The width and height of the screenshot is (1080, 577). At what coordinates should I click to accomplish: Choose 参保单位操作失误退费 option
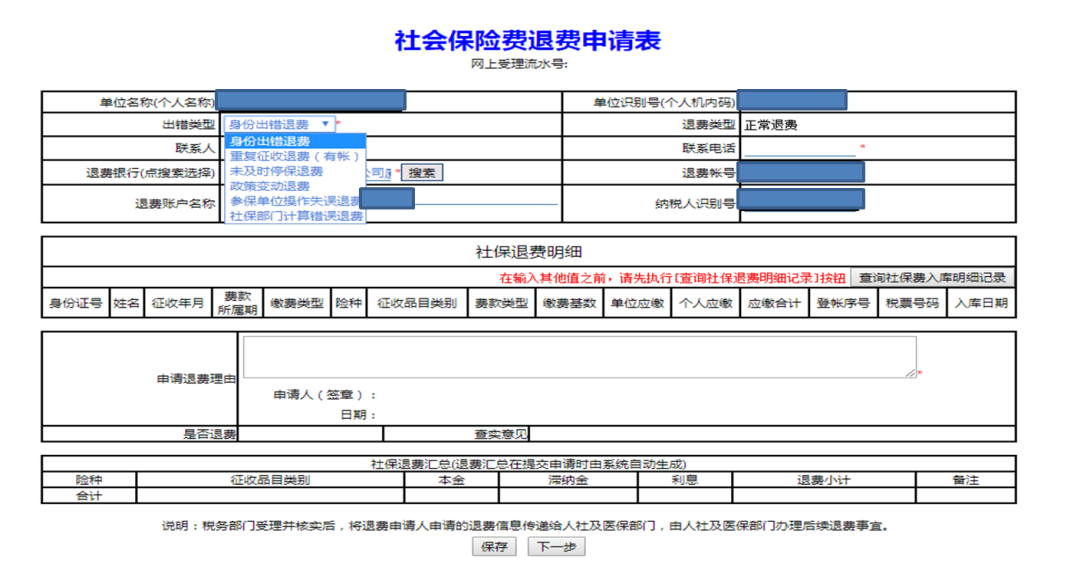click(295, 201)
